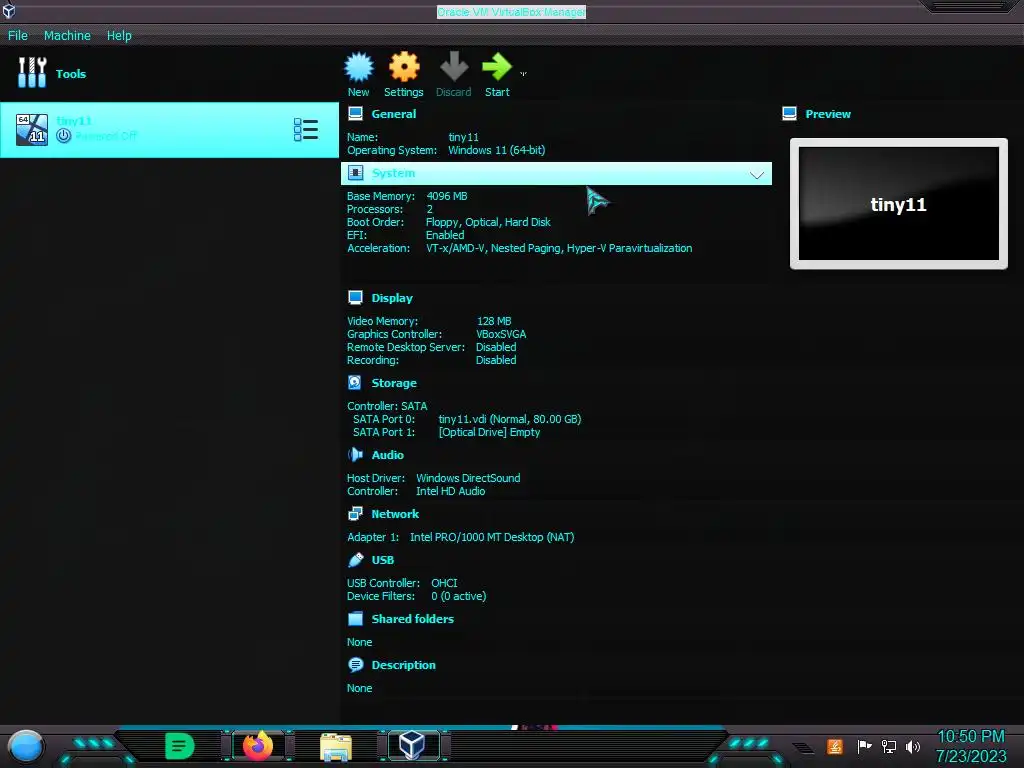Click the System section chip icon
Screen dimensions: 1024x768
355,173
